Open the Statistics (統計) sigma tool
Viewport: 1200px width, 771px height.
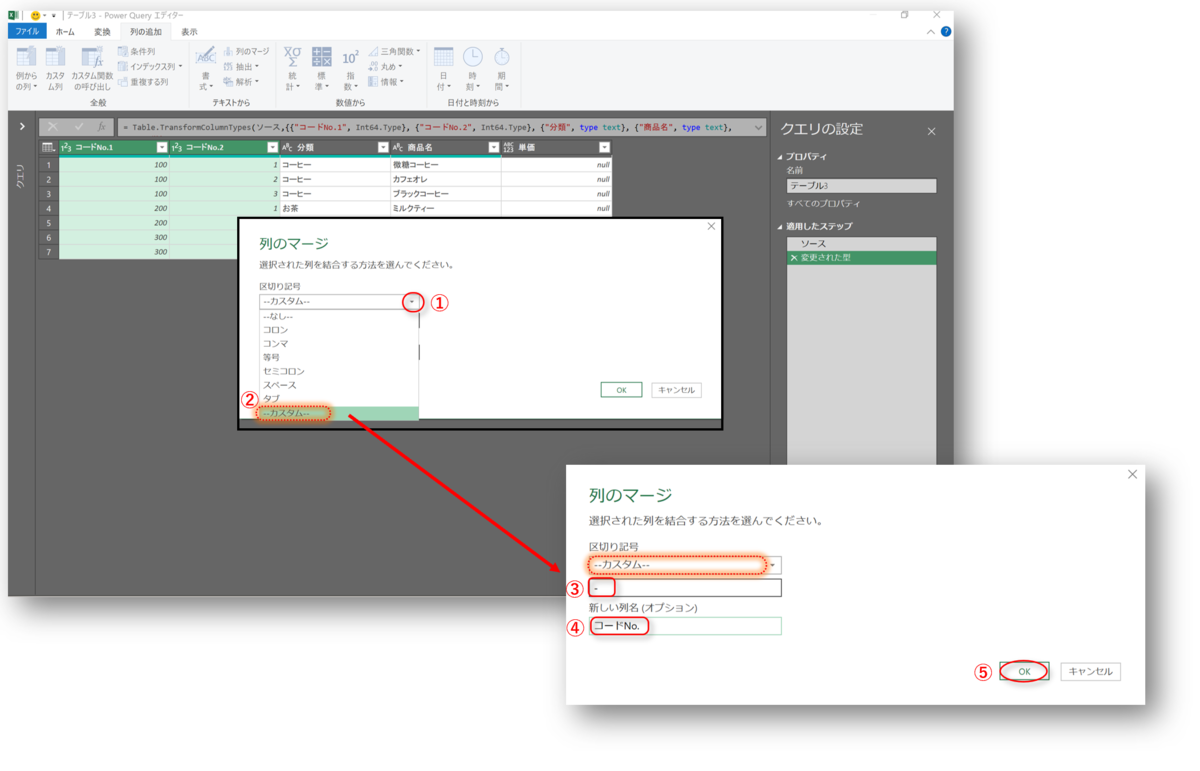pos(292,68)
